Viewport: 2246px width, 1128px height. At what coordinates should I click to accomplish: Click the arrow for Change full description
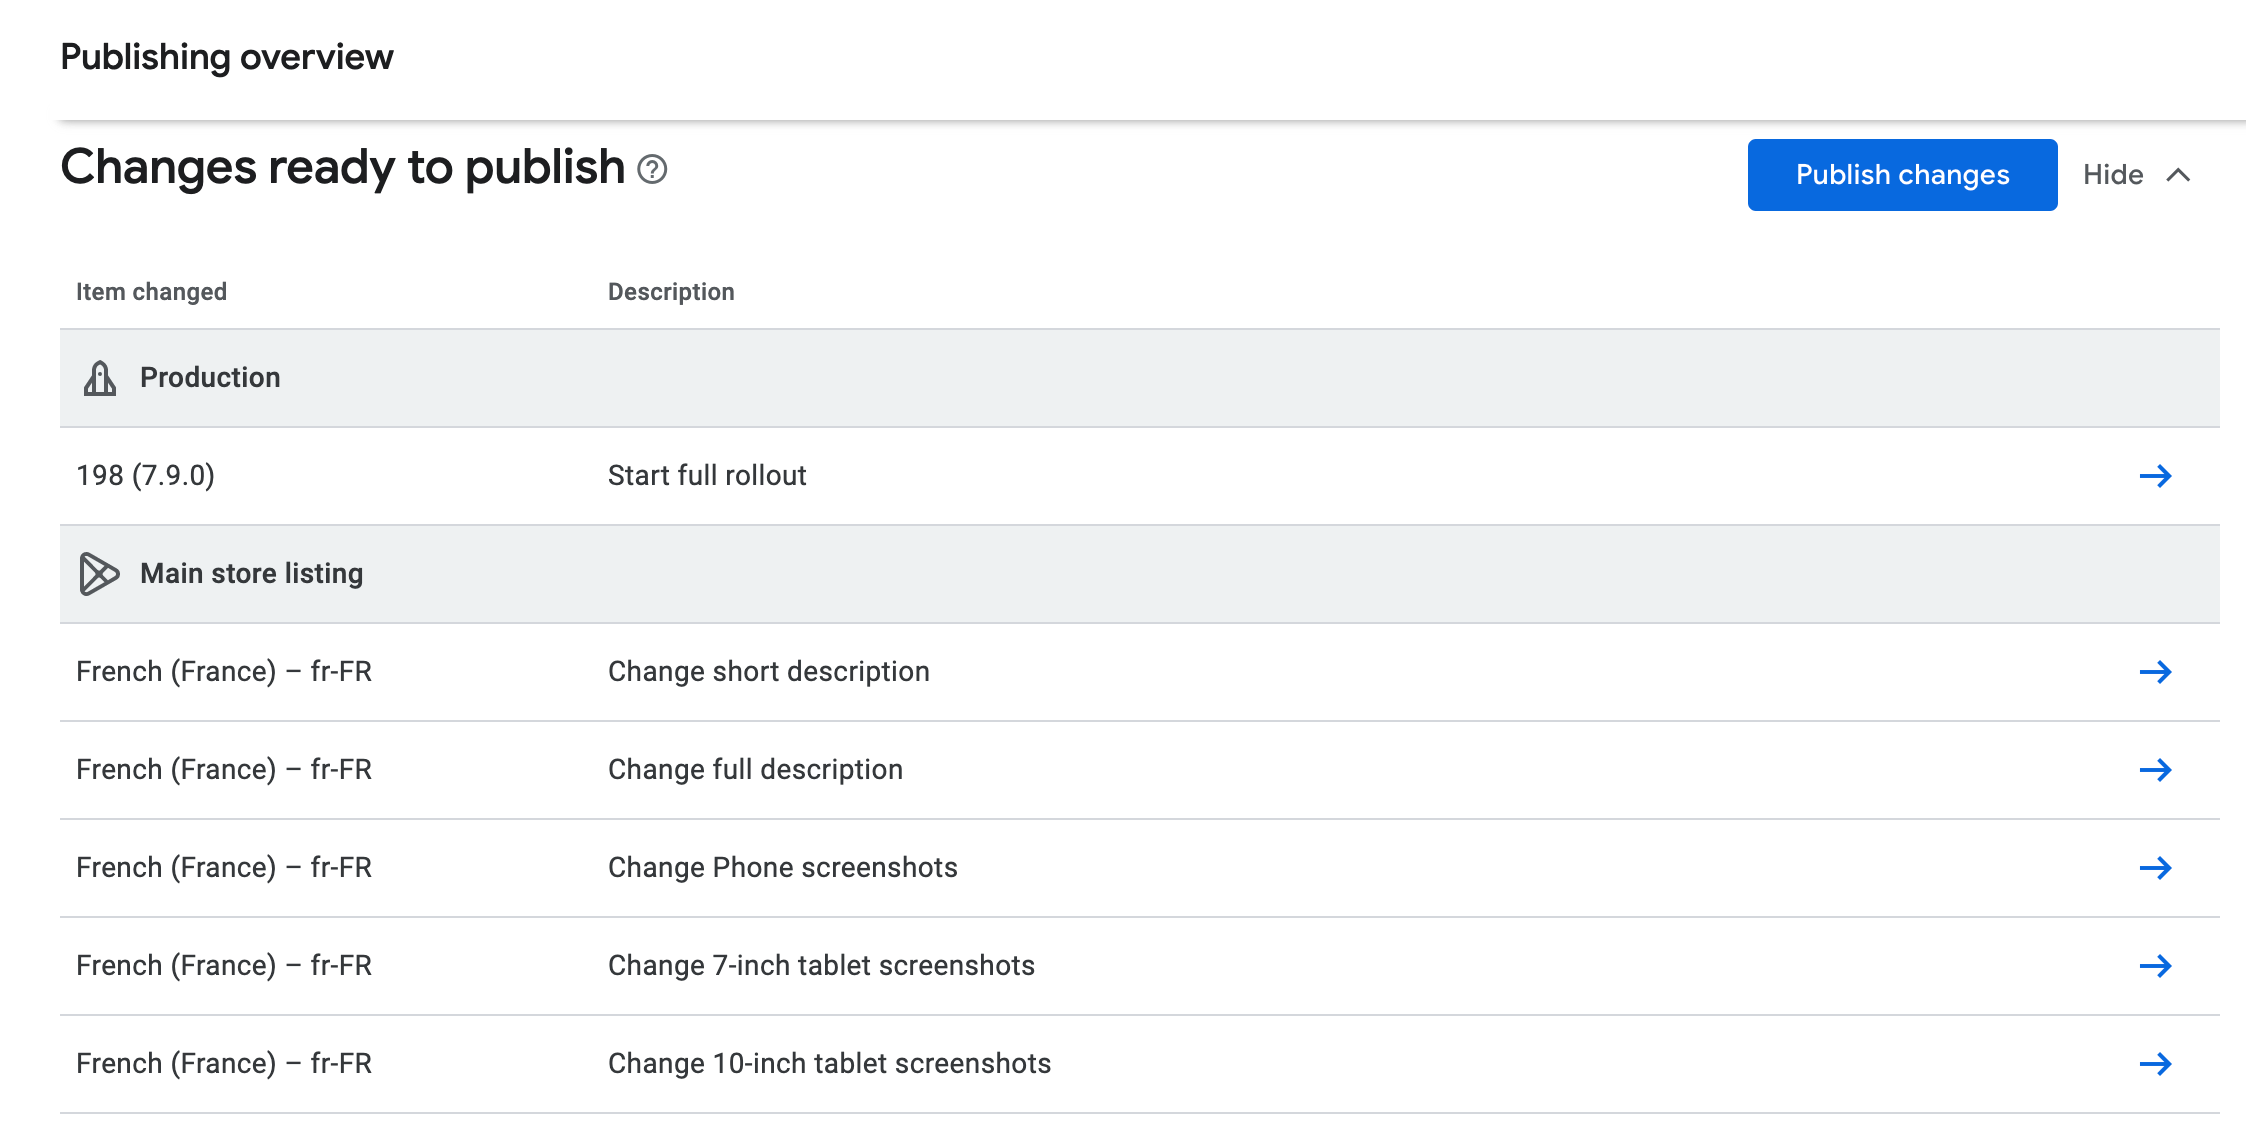click(2155, 770)
